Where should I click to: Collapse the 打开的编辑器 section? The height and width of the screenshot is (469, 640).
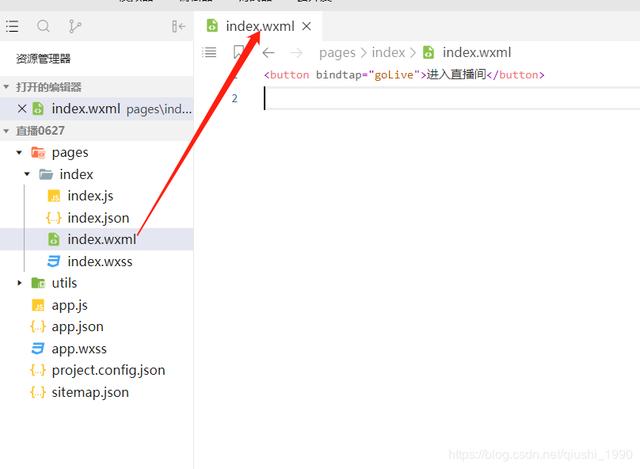pyautogui.click(x=6, y=87)
